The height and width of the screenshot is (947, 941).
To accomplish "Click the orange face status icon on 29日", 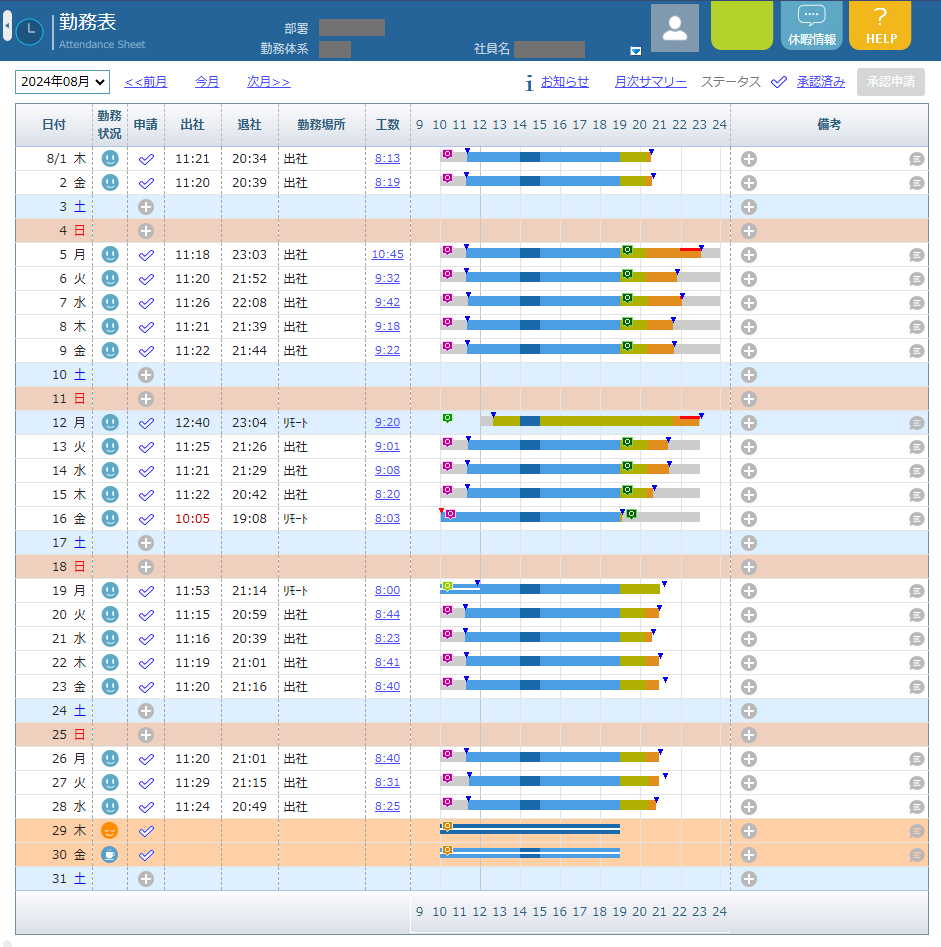I will point(110,831).
